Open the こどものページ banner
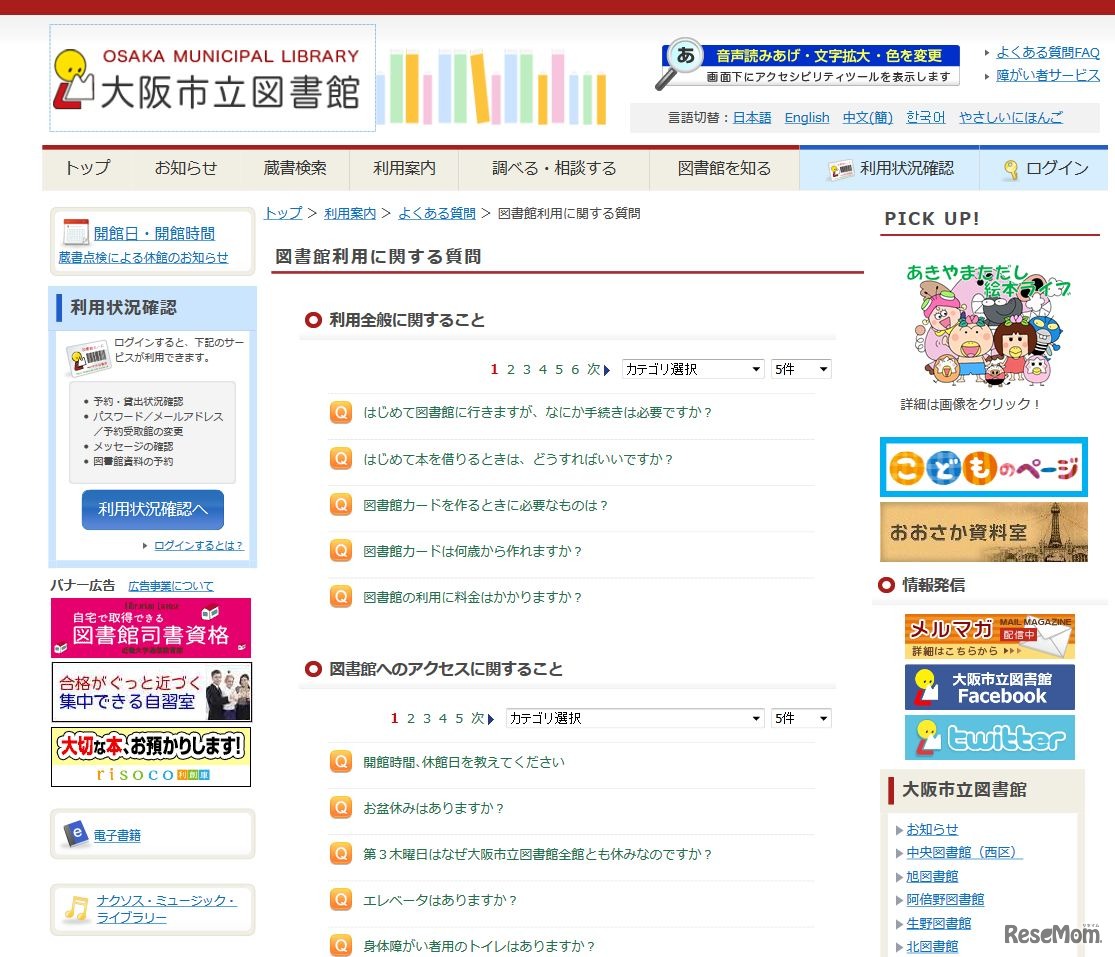The height and width of the screenshot is (957, 1115). pyautogui.click(x=983, y=467)
